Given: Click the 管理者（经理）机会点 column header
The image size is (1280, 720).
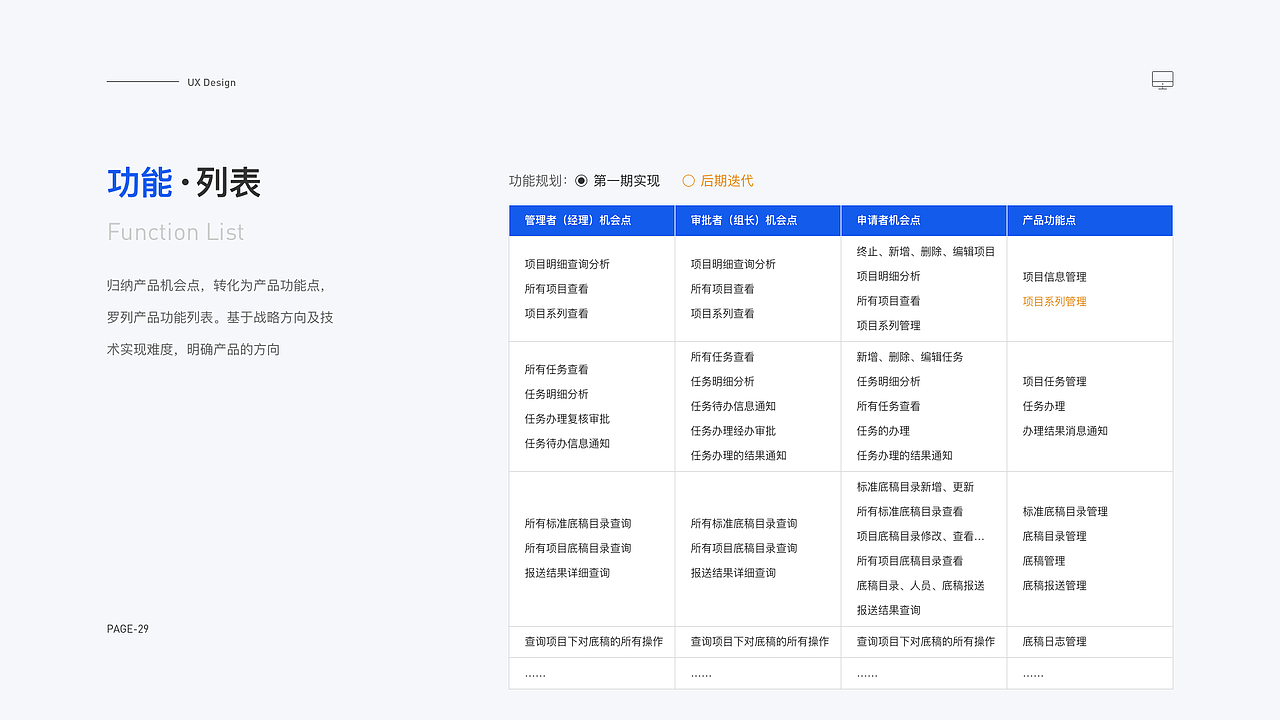Looking at the screenshot, I should coord(592,220).
